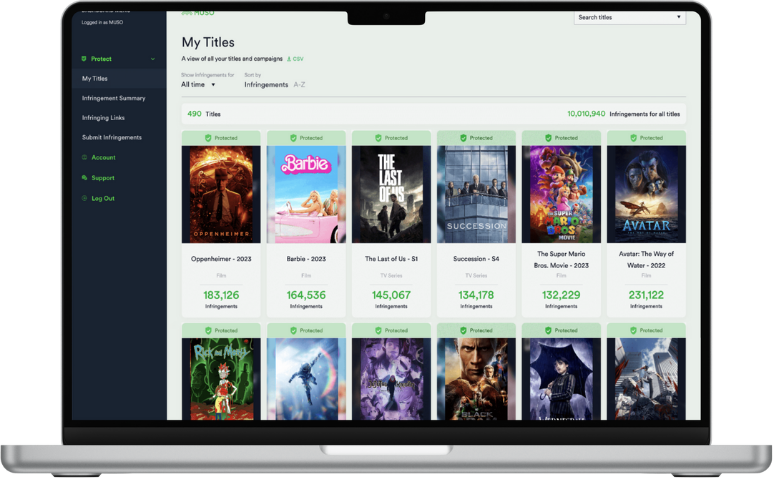
Task: Click the Oppenheimer - 2023 title text
Action: point(221,259)
